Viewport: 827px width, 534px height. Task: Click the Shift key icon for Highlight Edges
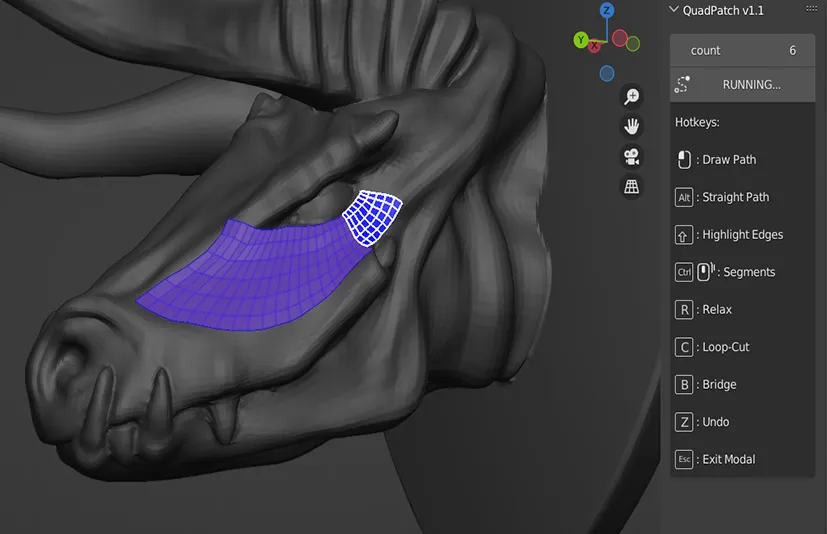pyautogui.click(x=684, y=235)
